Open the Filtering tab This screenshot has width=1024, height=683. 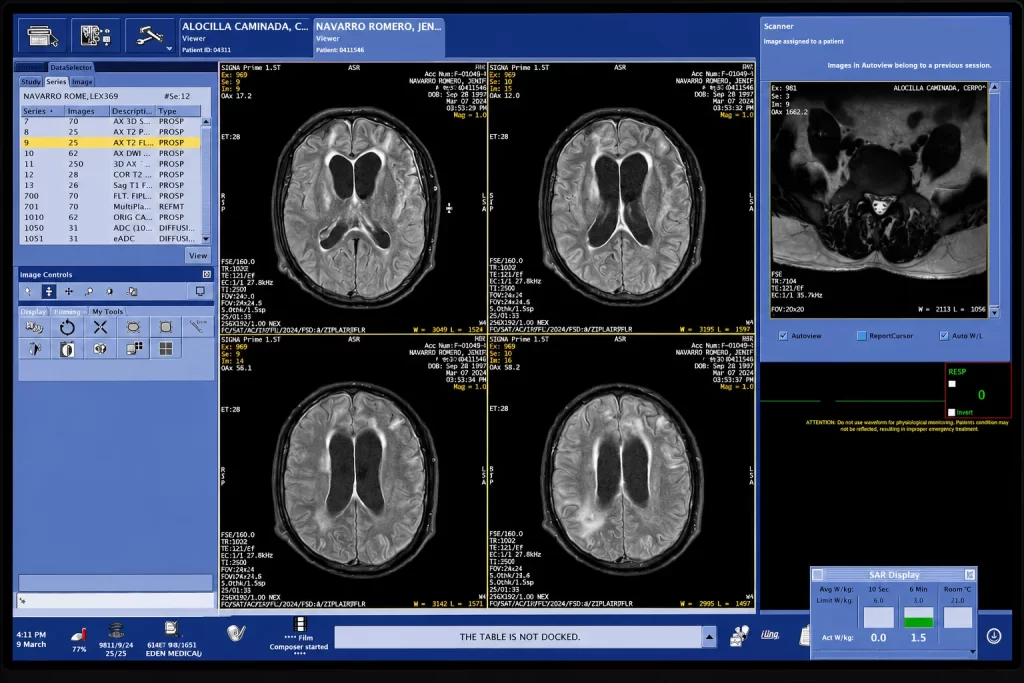point(67,311)
